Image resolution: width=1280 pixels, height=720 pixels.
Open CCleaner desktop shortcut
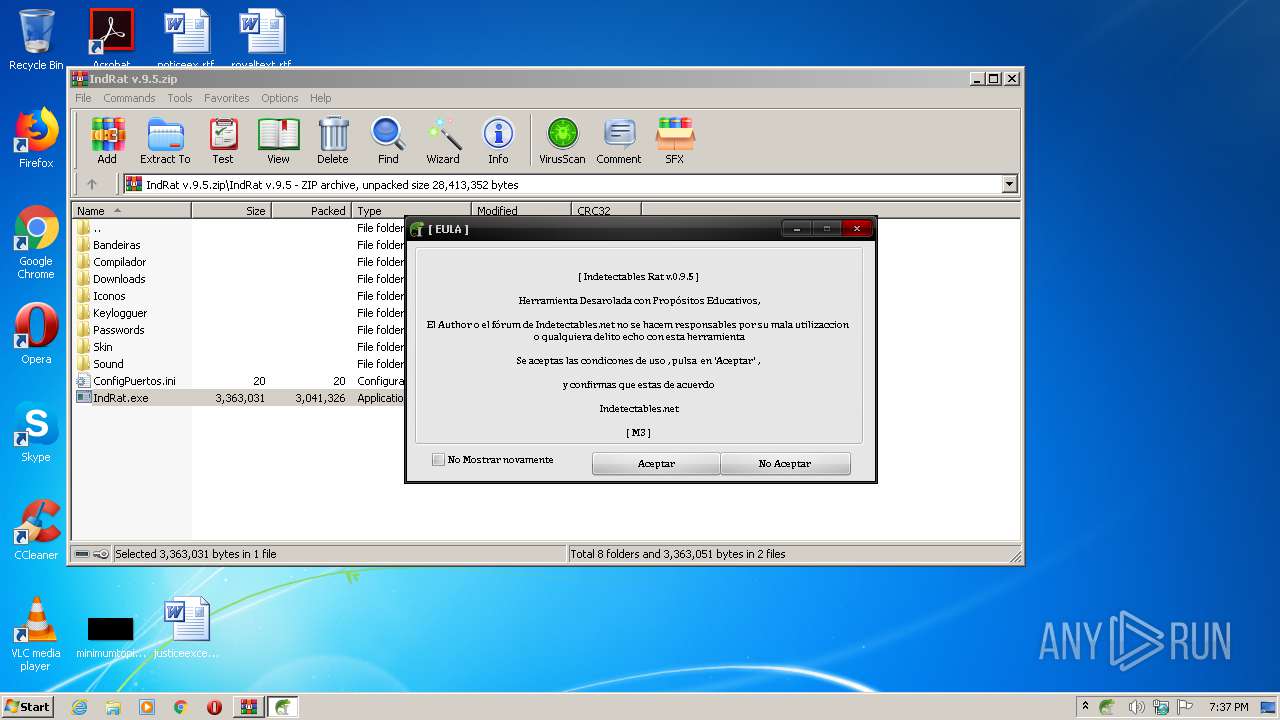pyautogui.click(x=36, y=530)
